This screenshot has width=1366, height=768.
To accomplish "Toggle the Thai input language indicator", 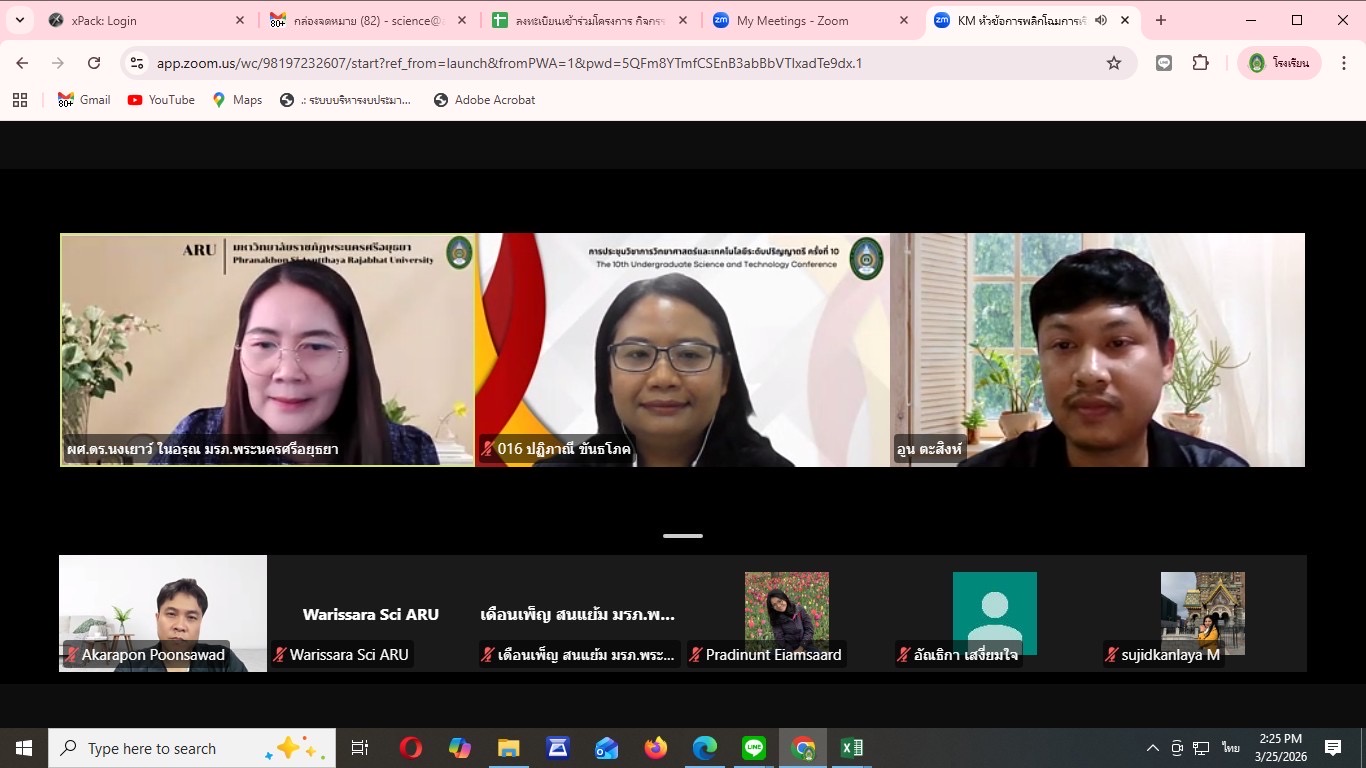I will coord(1230,748).
